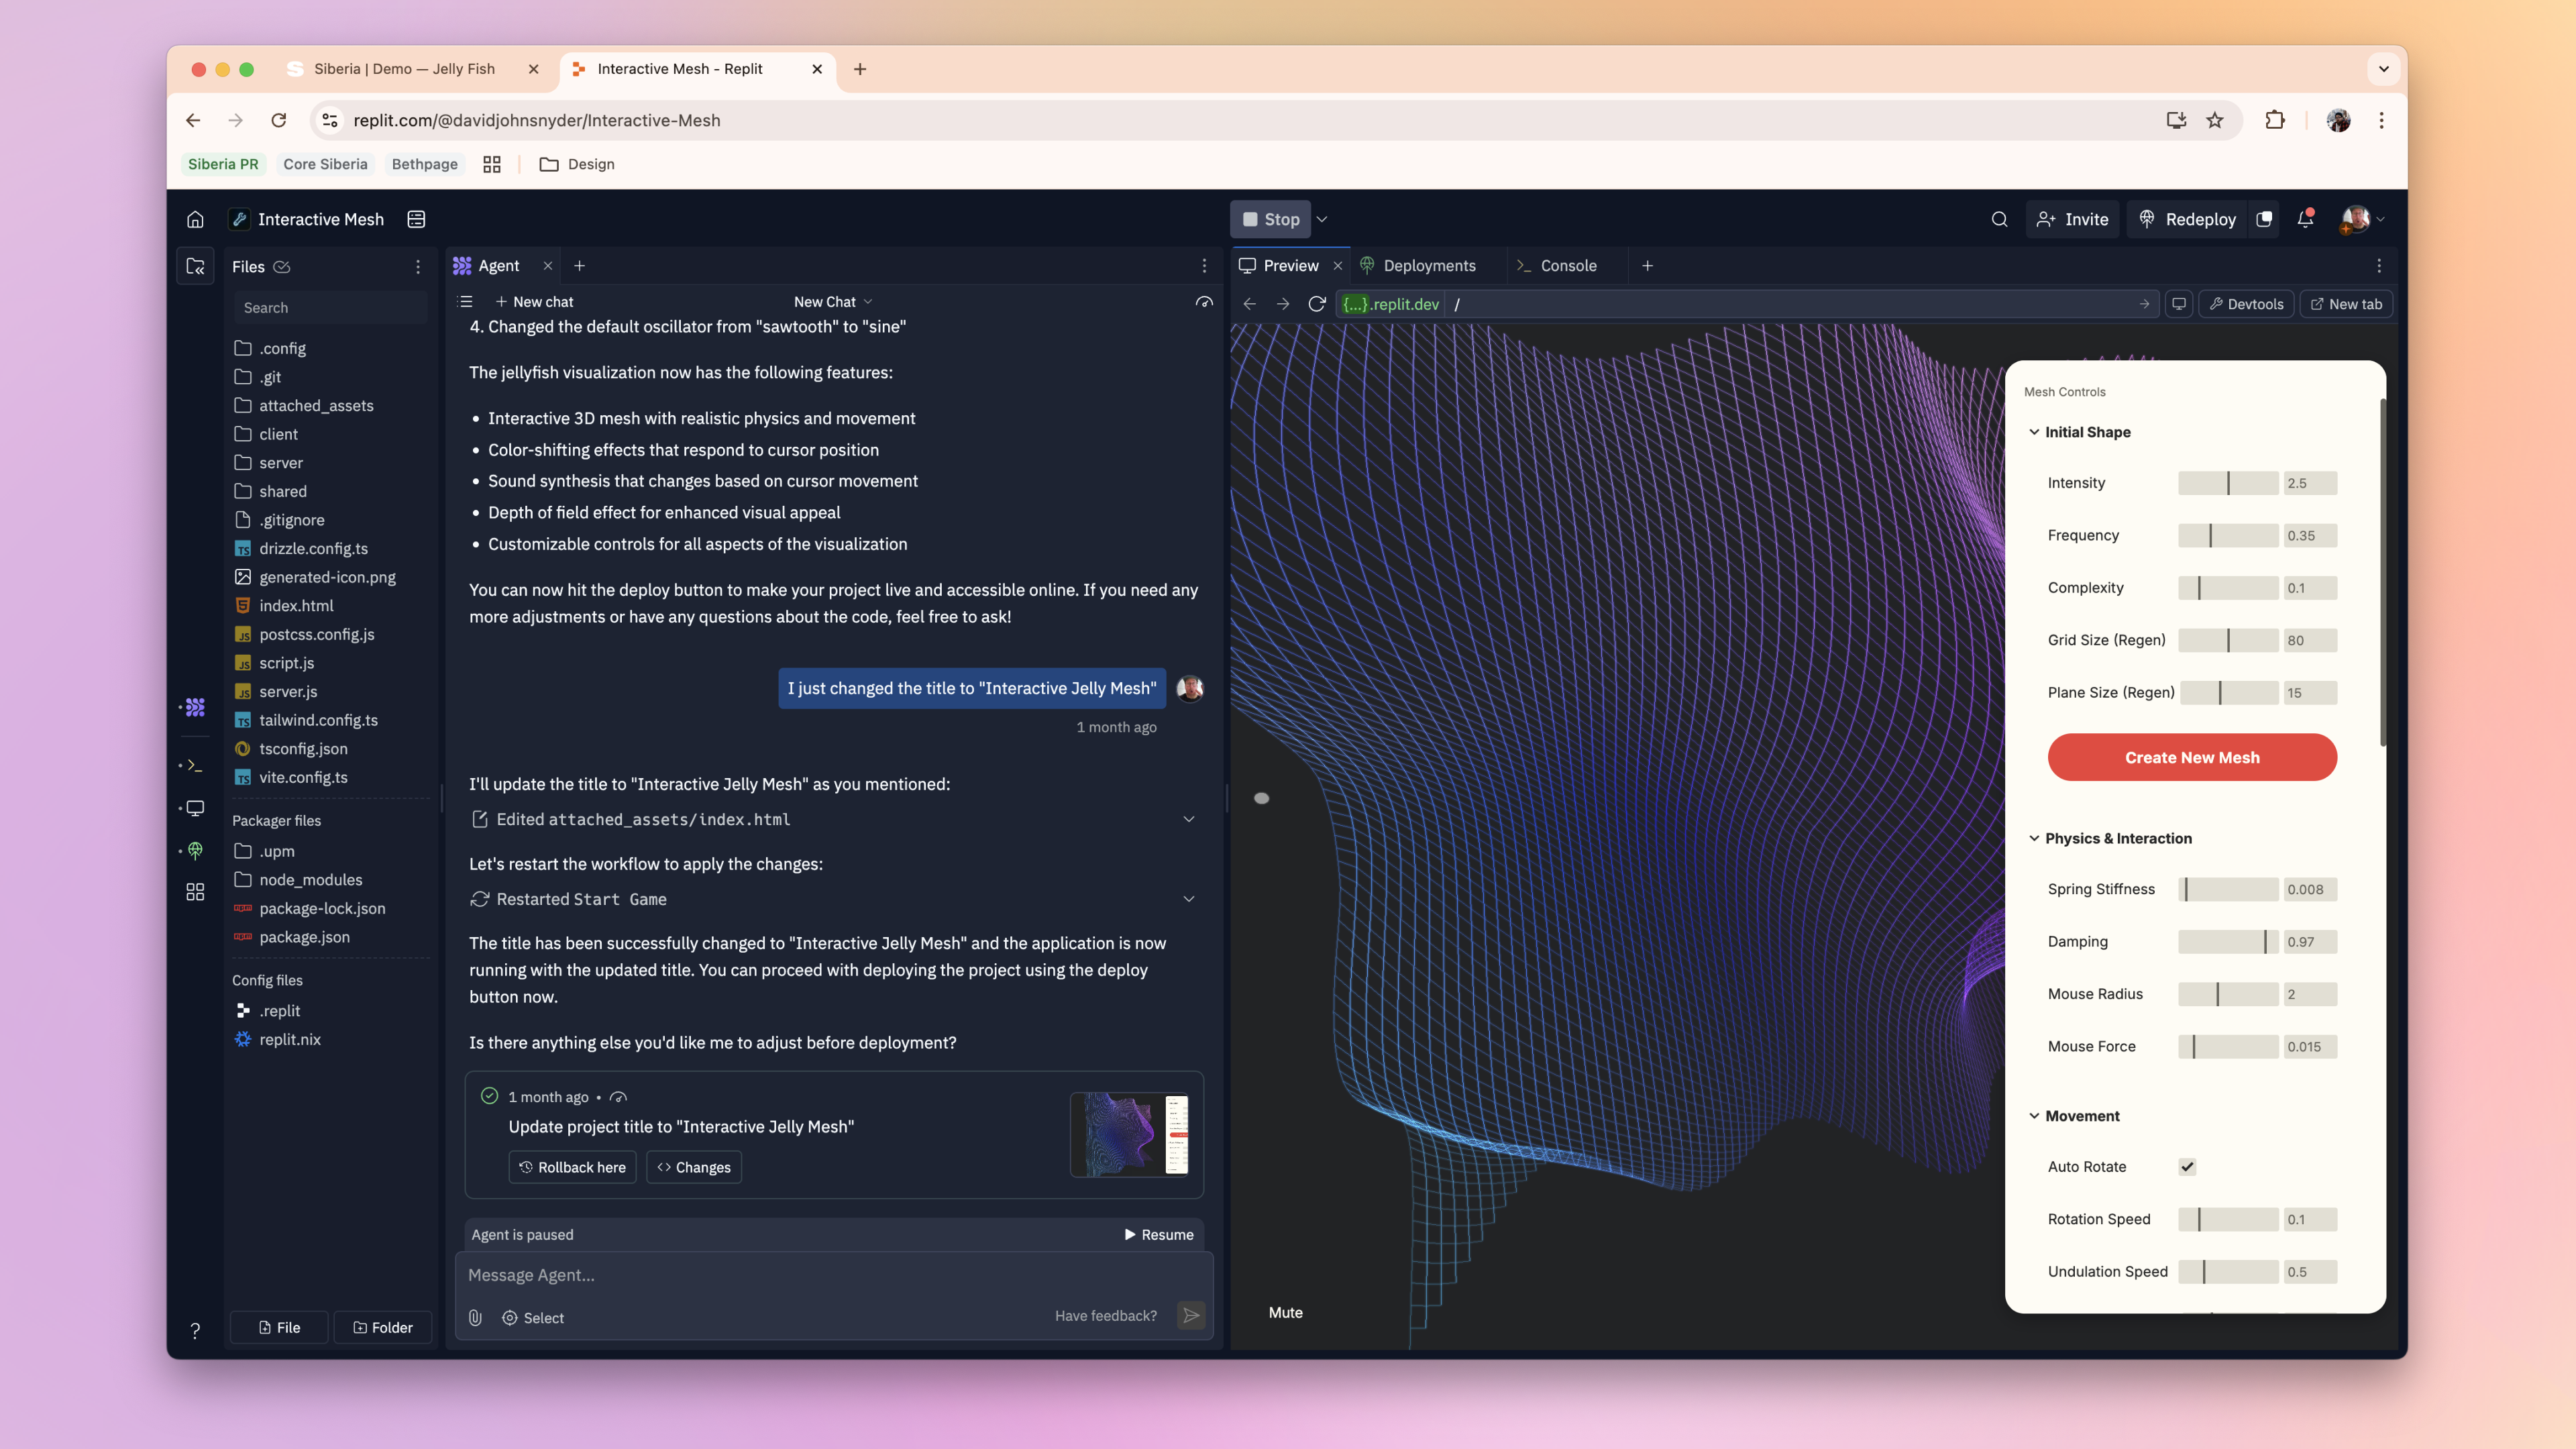Viewport: 2576px width, 1449px height.
Task: Click the agent checkpoint gauge icon
Action: 1204,302
